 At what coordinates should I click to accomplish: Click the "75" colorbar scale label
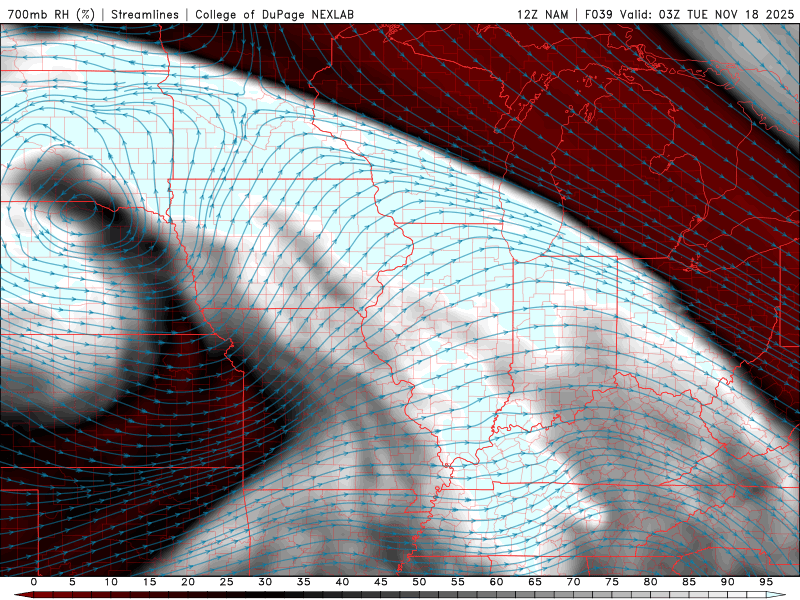point(612,582)
